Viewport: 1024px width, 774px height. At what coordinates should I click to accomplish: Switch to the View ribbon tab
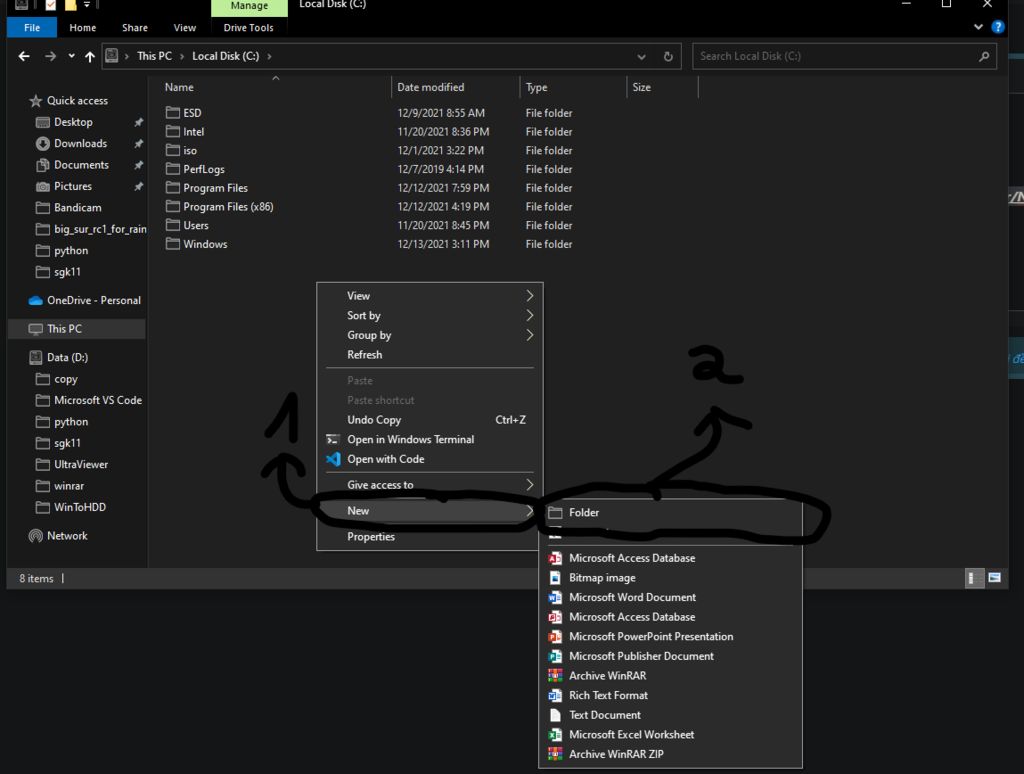[x=185, y=27]
